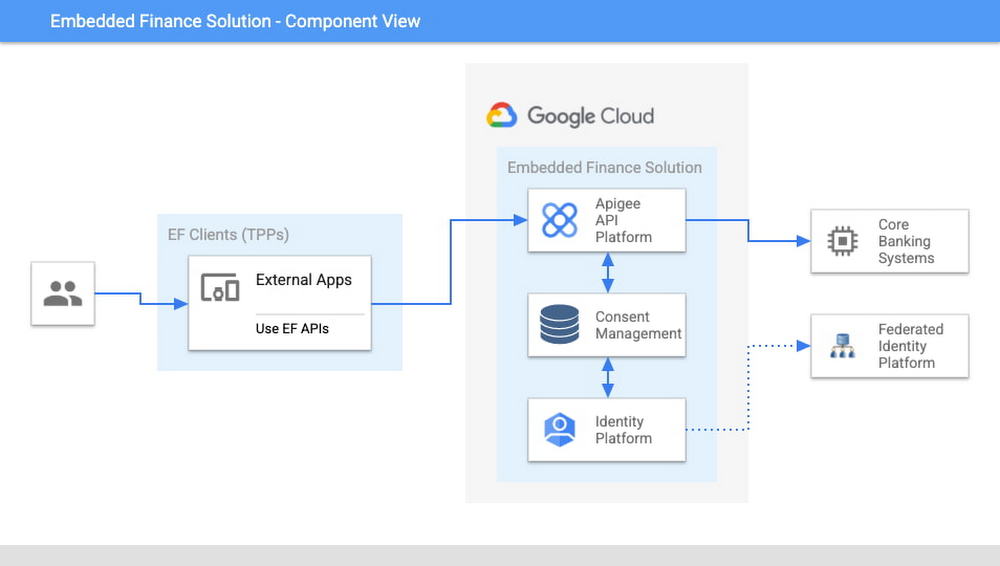Screen dimensions: 1000x566
Task: Select the Core Banking Systems chip icon
Action: click(843, 241)
